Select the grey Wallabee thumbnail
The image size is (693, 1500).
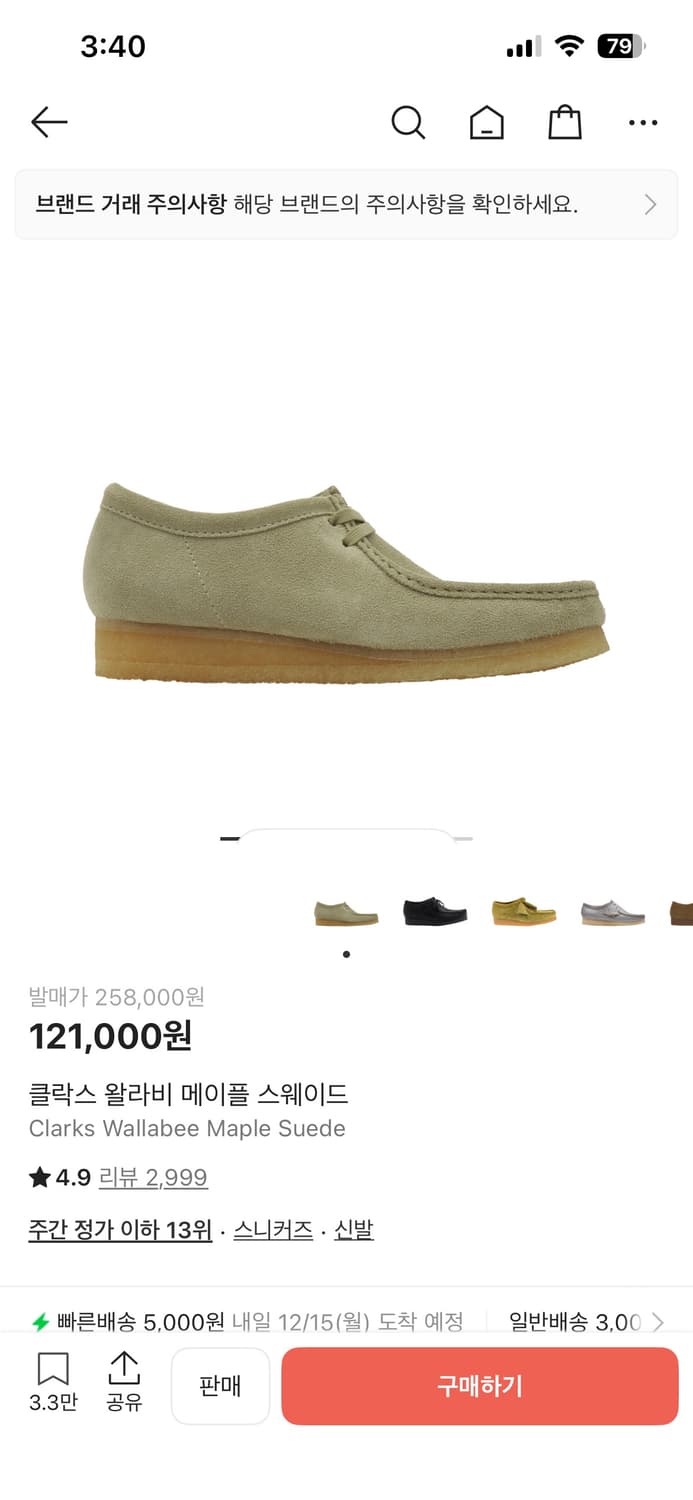pos(613,912)
